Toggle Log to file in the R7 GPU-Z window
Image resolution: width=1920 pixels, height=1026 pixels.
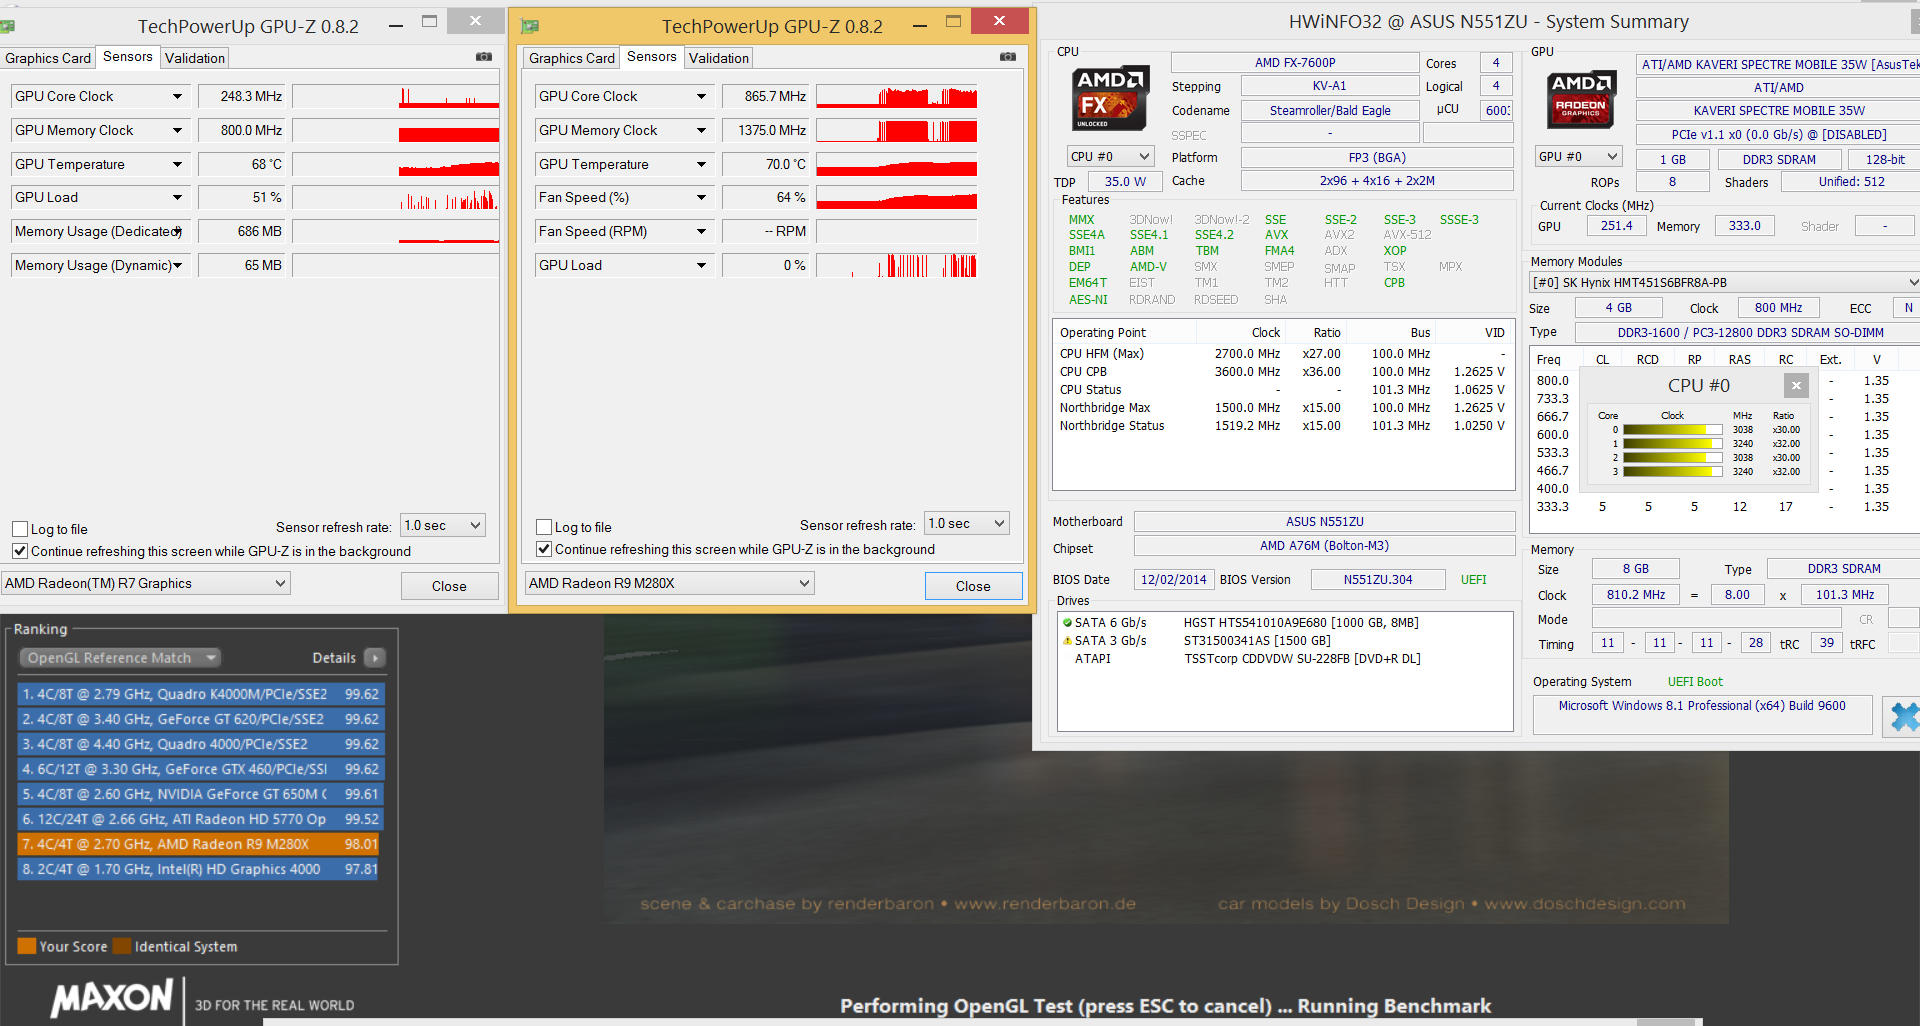coord(20,529)
